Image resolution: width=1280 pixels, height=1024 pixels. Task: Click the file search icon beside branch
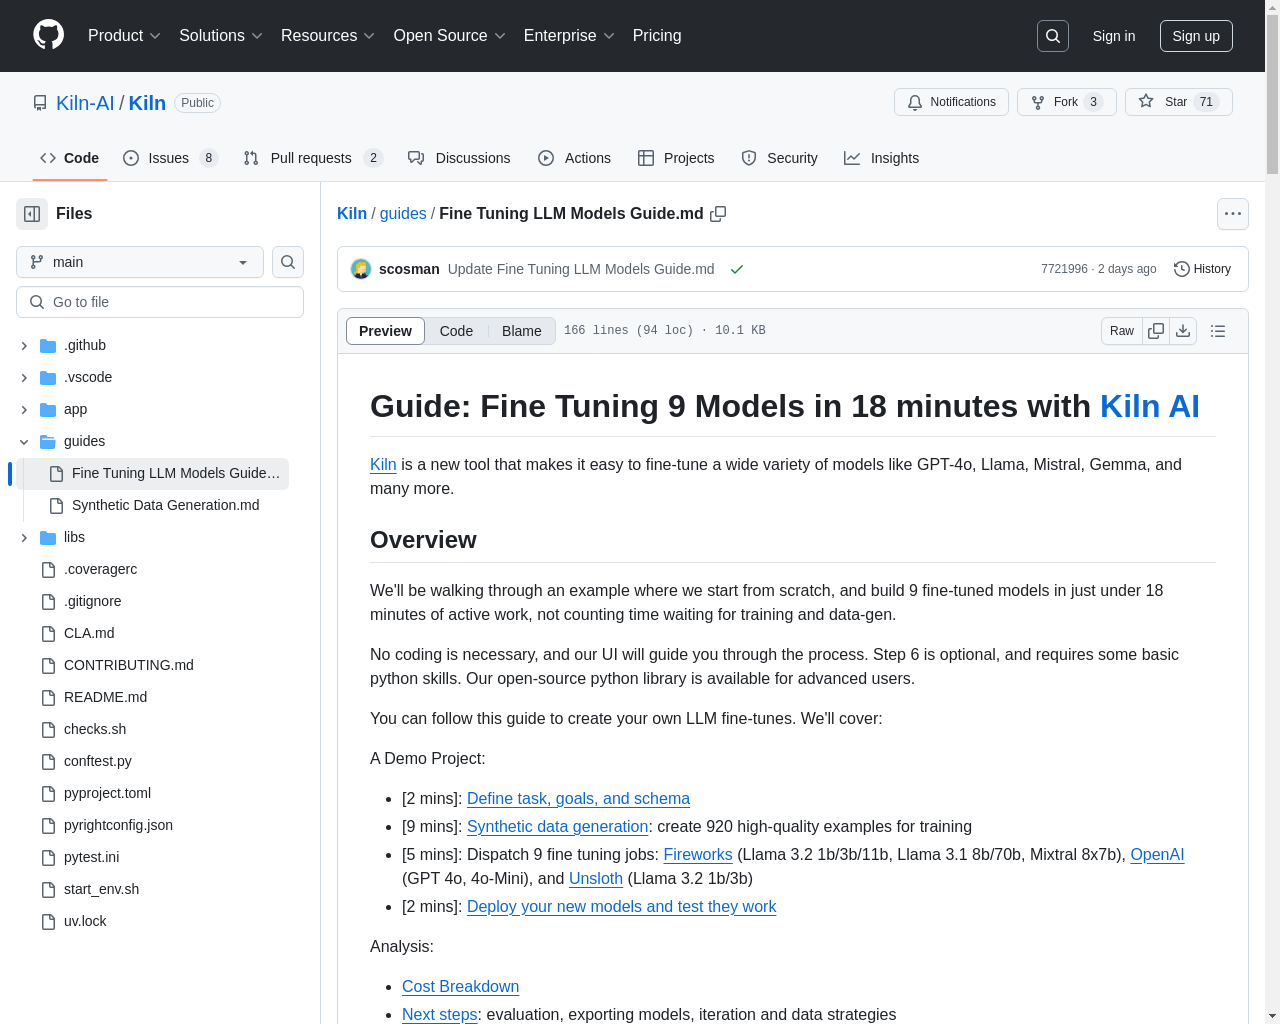288,262
